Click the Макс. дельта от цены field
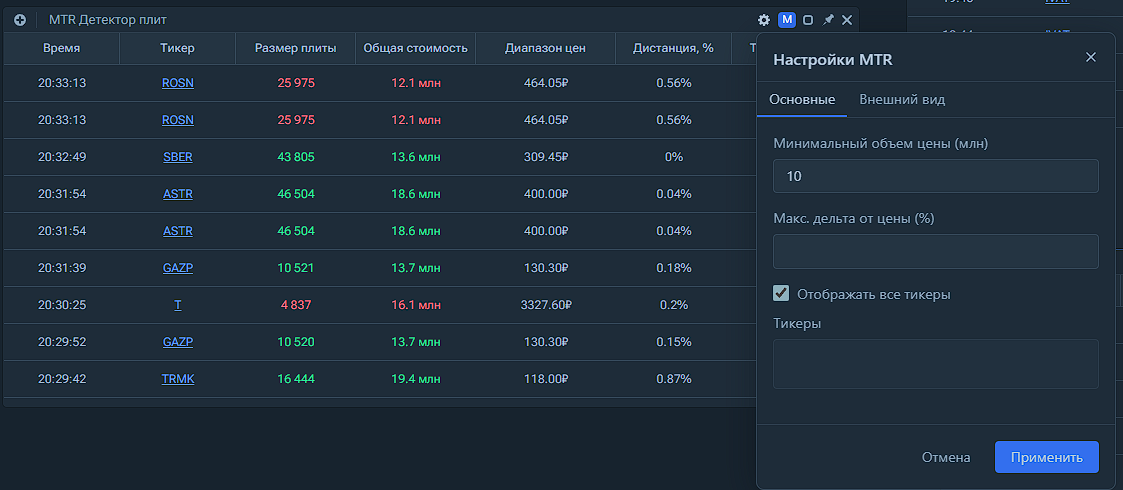1123x490 pixels. [x=935, y=251]
